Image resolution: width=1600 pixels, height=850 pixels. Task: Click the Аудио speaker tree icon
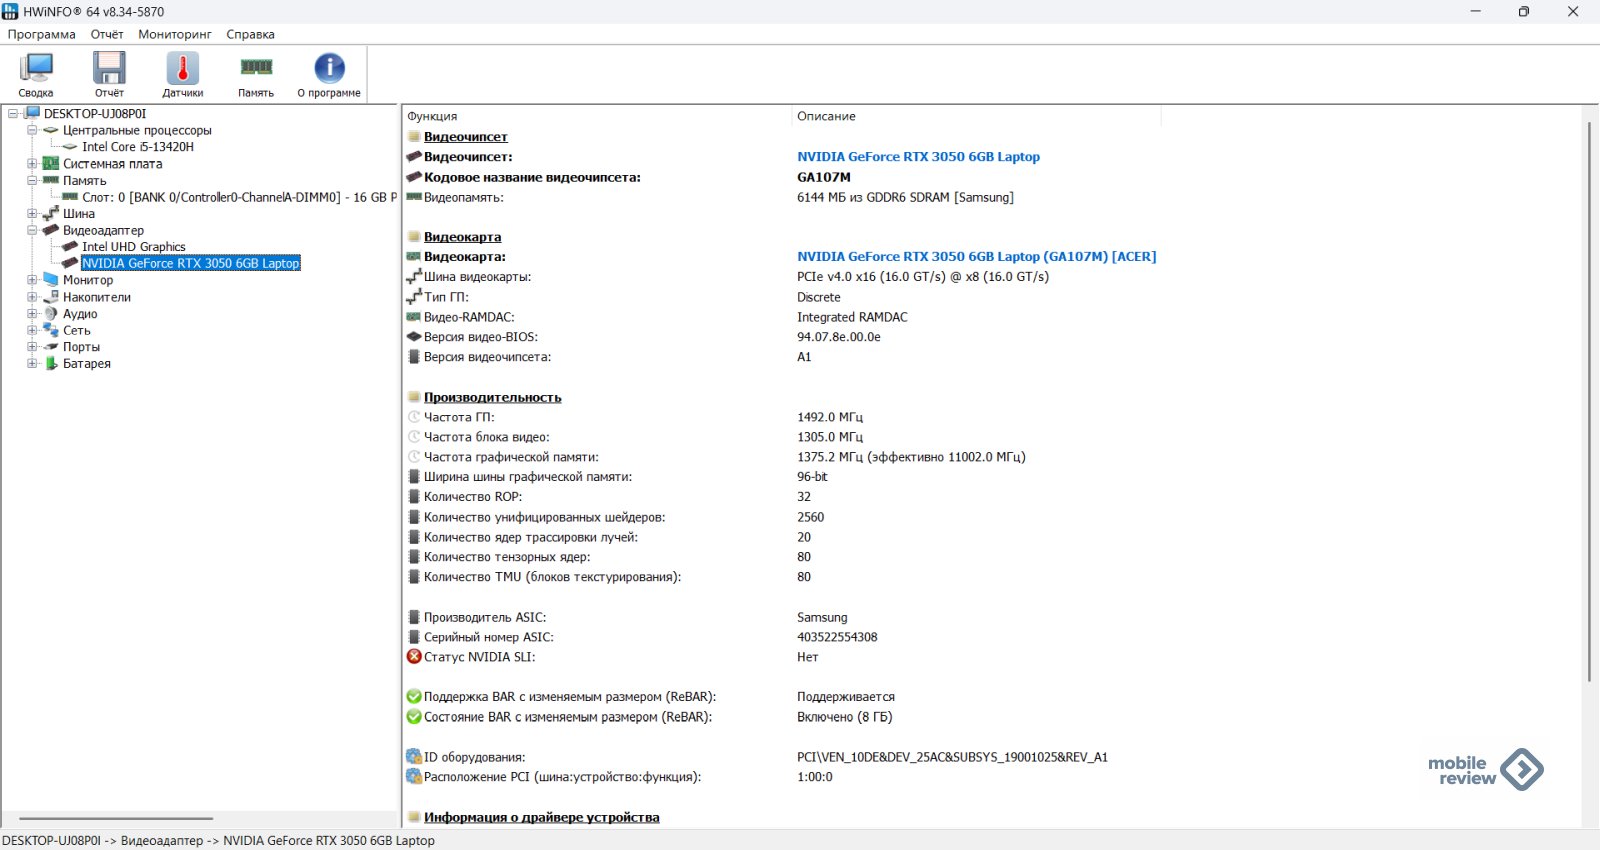(51, 314)
